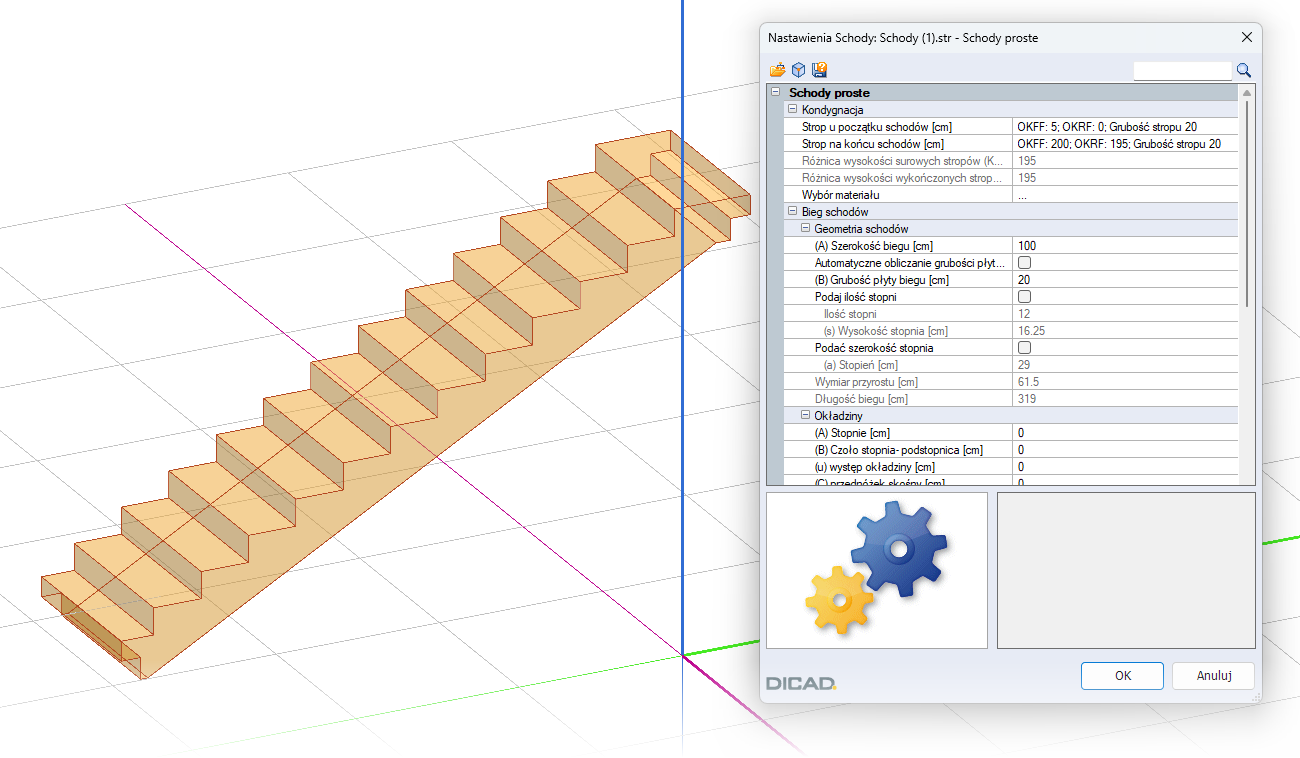Click the property list vertical scrollbar

[1246, 200]
